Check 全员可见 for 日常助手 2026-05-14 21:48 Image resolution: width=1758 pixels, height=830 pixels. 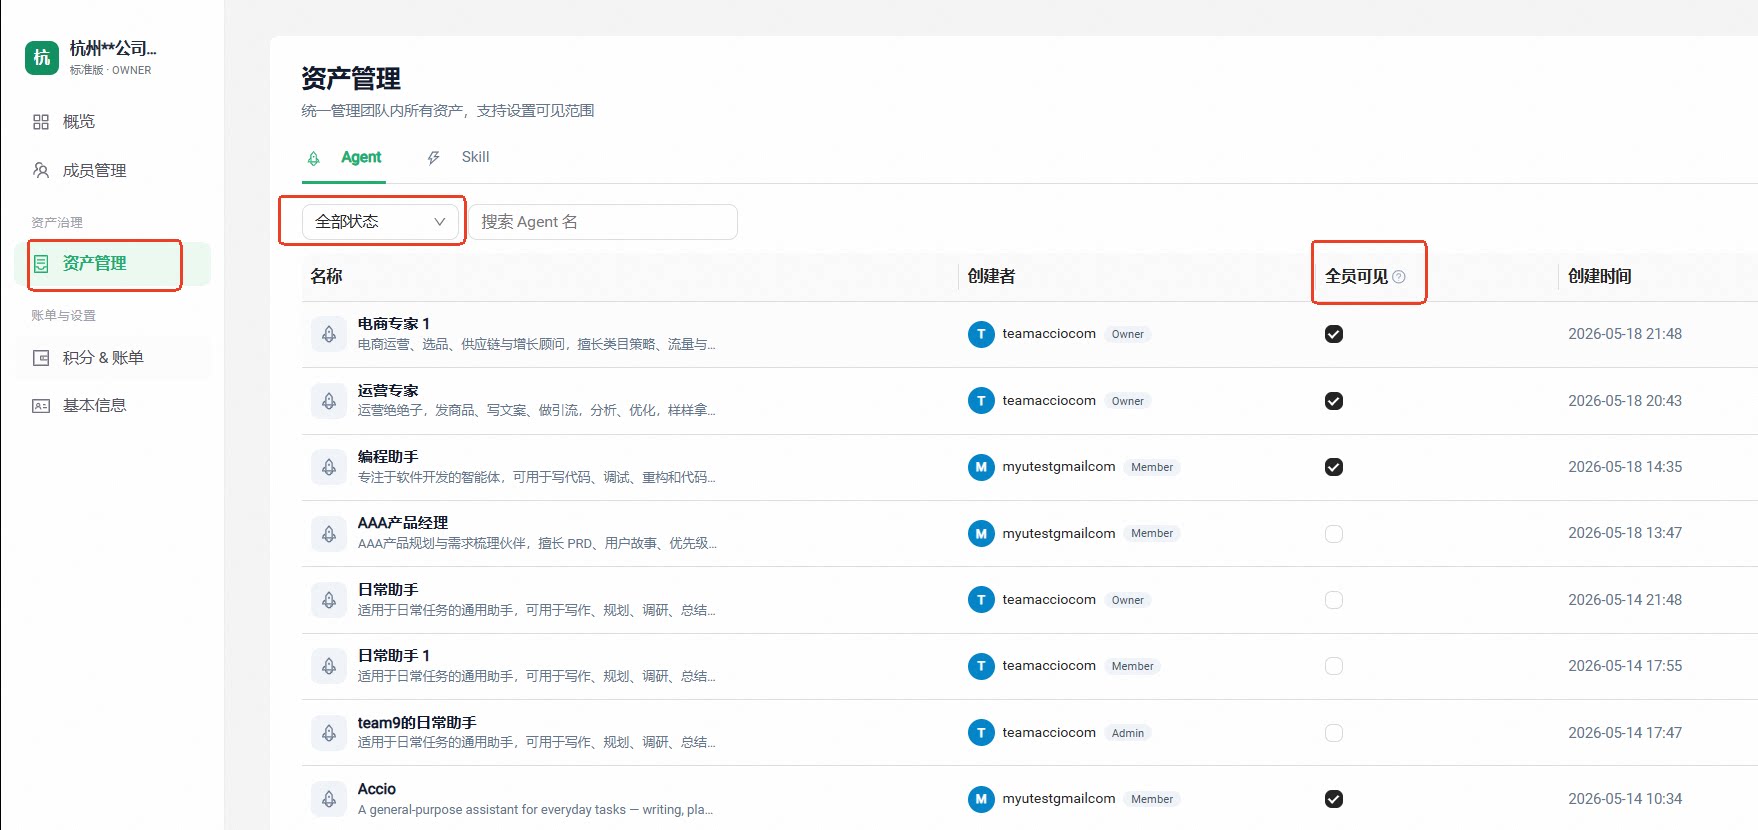click(x=1334, y=600)
